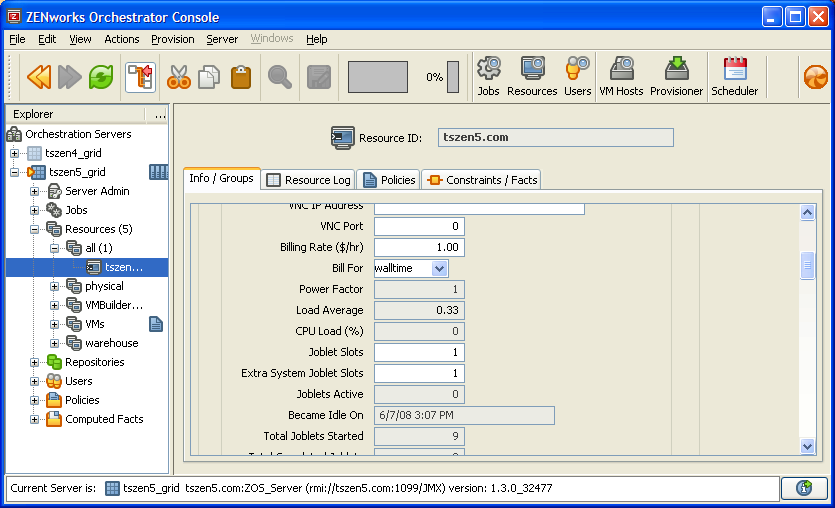835x508 pixels.
Task: Expand the physical group
Action: point(54,286)
